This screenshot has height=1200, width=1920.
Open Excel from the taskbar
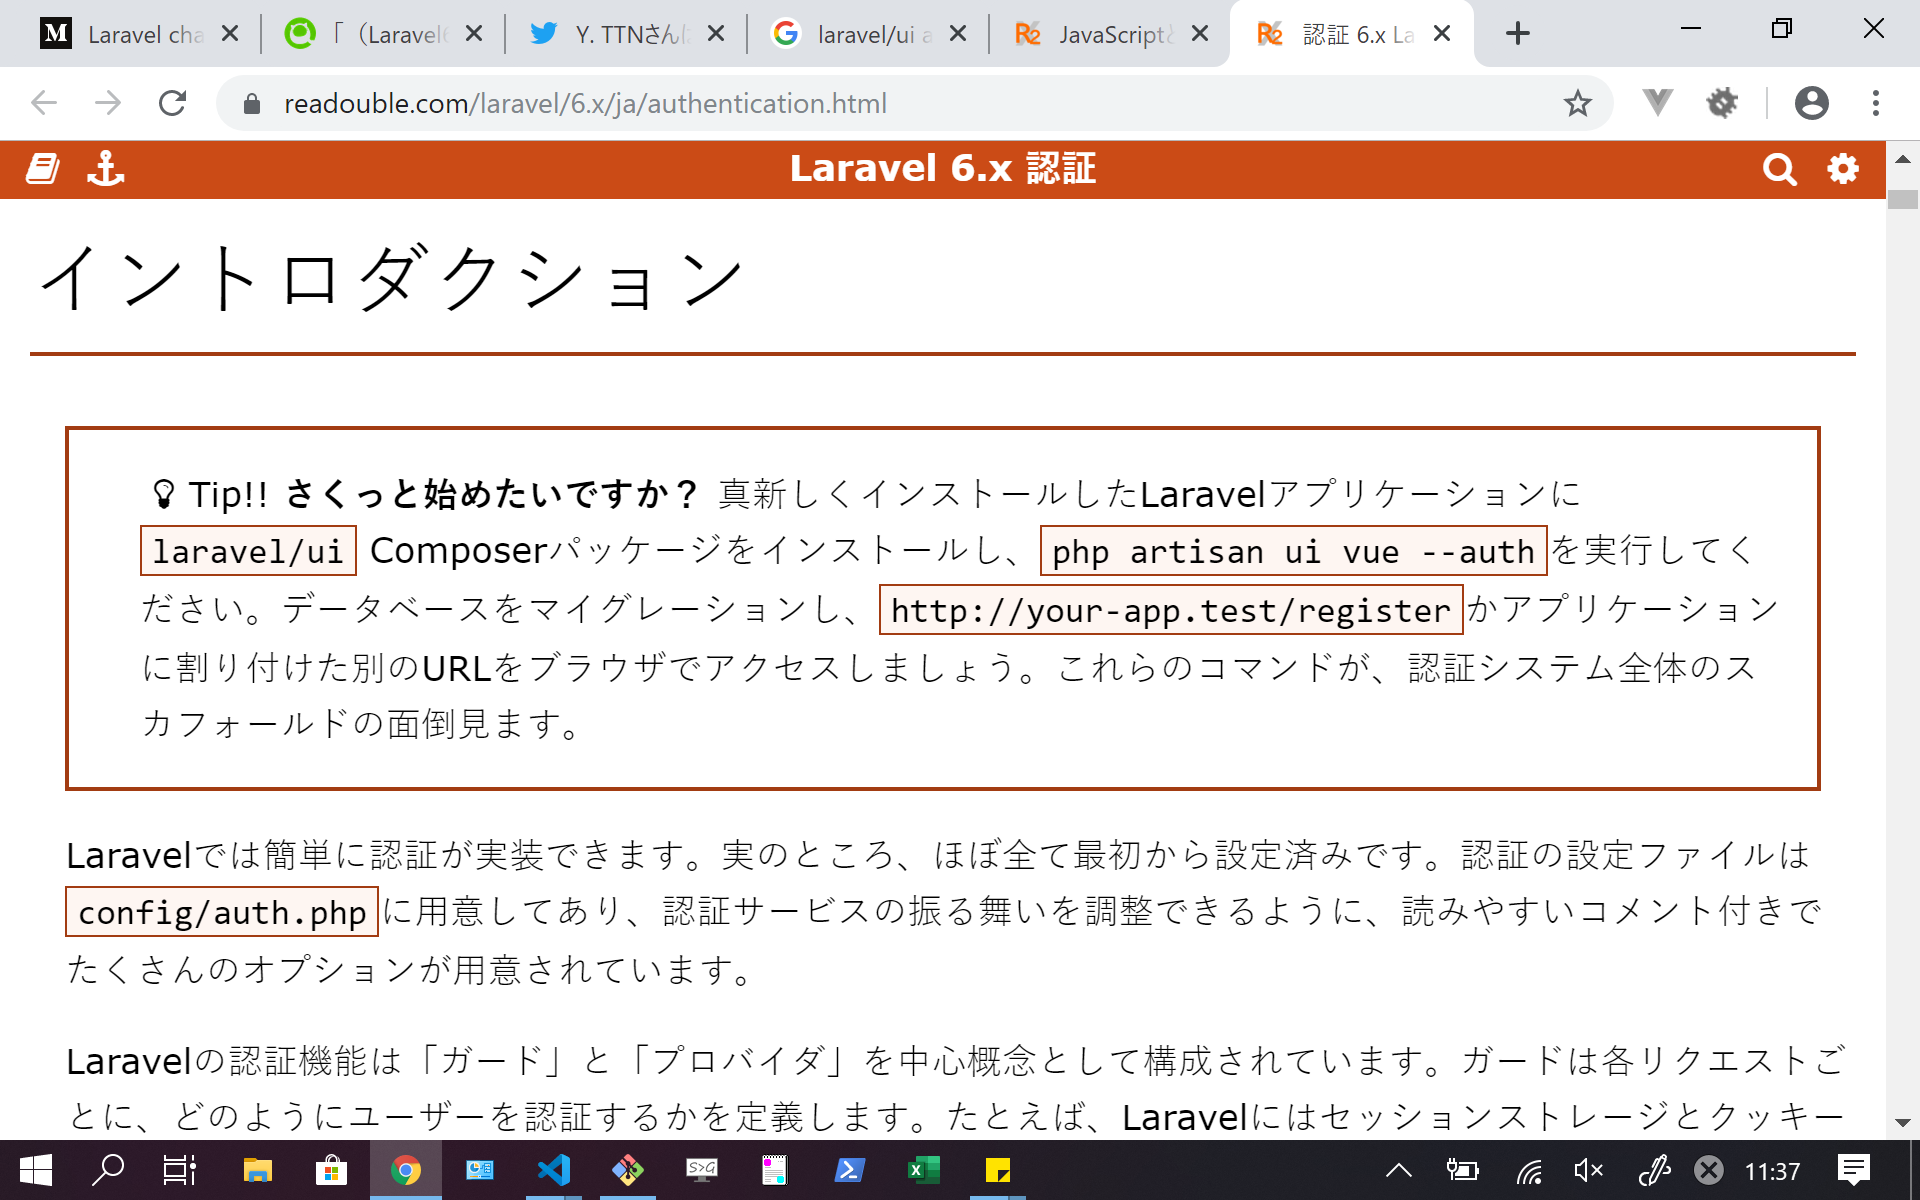(x=922, y=1170)
